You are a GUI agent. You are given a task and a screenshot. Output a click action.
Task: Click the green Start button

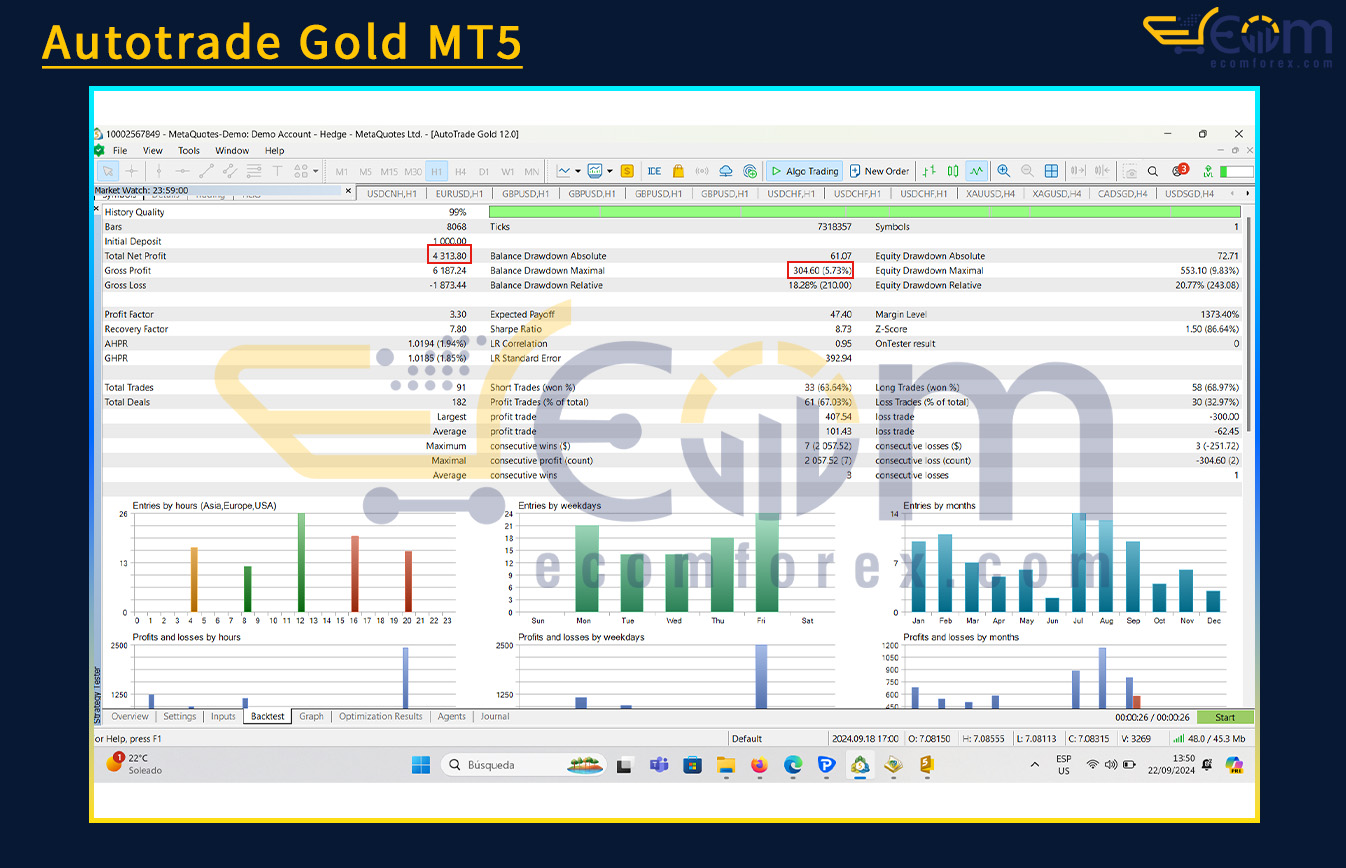(1225, 717)
